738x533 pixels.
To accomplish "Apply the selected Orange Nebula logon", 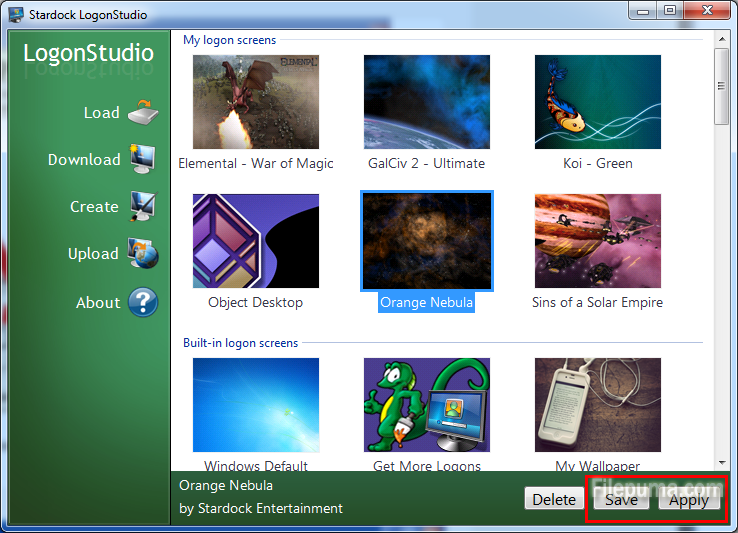I will pos(688,500).
